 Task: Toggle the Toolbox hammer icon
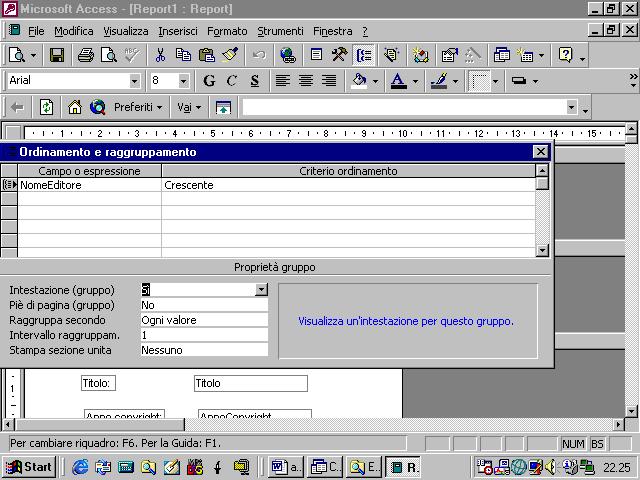coord(340,55)
